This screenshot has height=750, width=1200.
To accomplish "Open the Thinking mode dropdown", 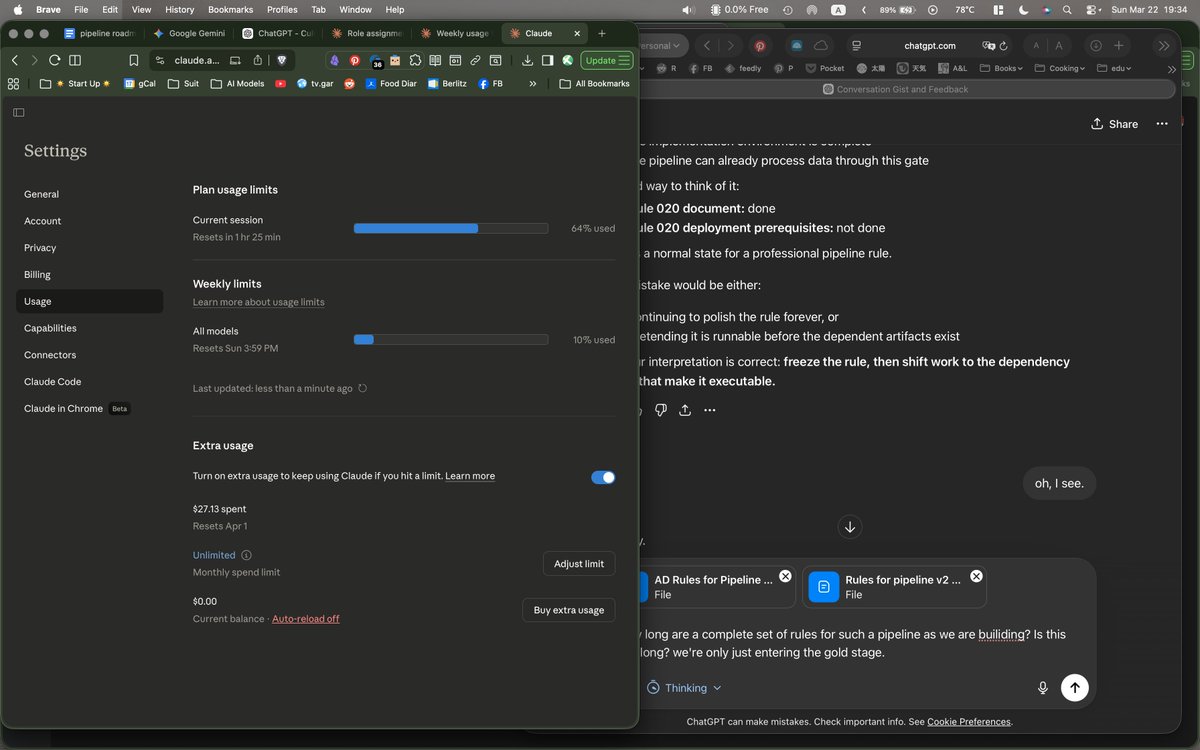I will click(684, 688).
